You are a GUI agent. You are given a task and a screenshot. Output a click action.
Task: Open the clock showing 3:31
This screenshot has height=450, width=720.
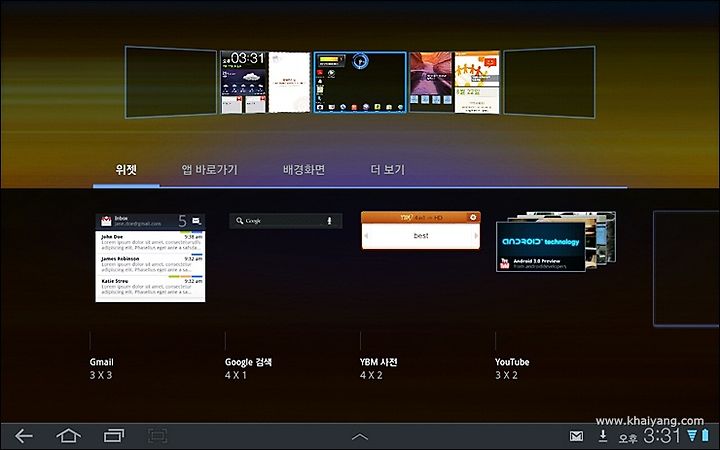point(662,435)
